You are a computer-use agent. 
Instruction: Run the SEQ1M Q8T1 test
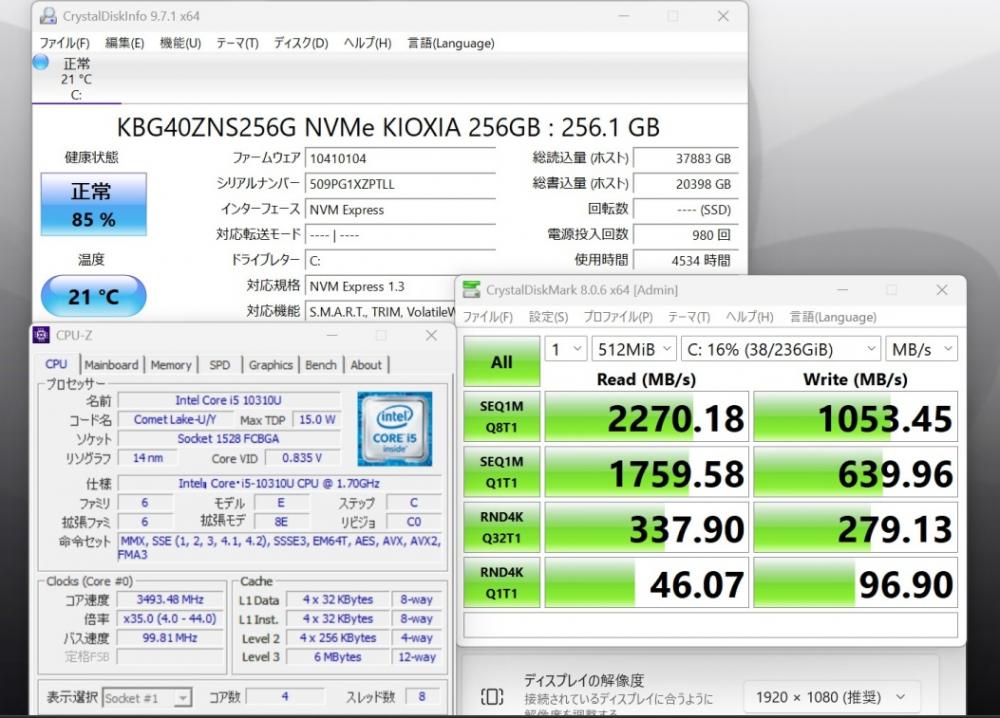501,416
